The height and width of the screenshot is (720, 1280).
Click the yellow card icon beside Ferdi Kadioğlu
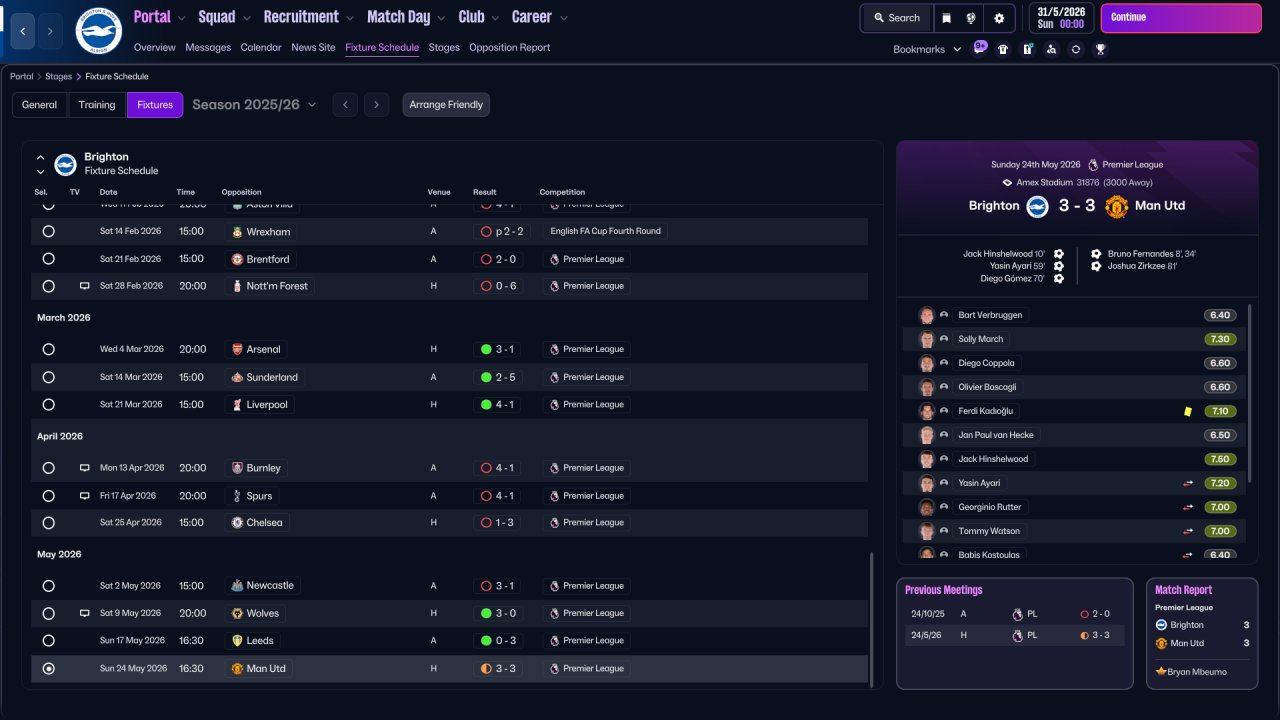click(x=1188, y=411)
